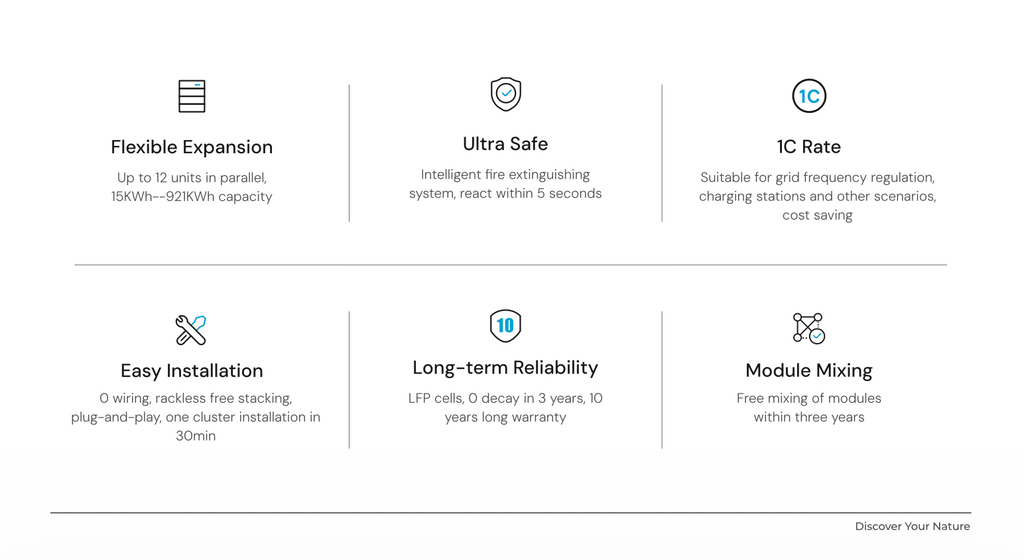Click the stacked battery modules icon
The height and width of the screenshot is (560, 1024).
click(x=191, y=96)
